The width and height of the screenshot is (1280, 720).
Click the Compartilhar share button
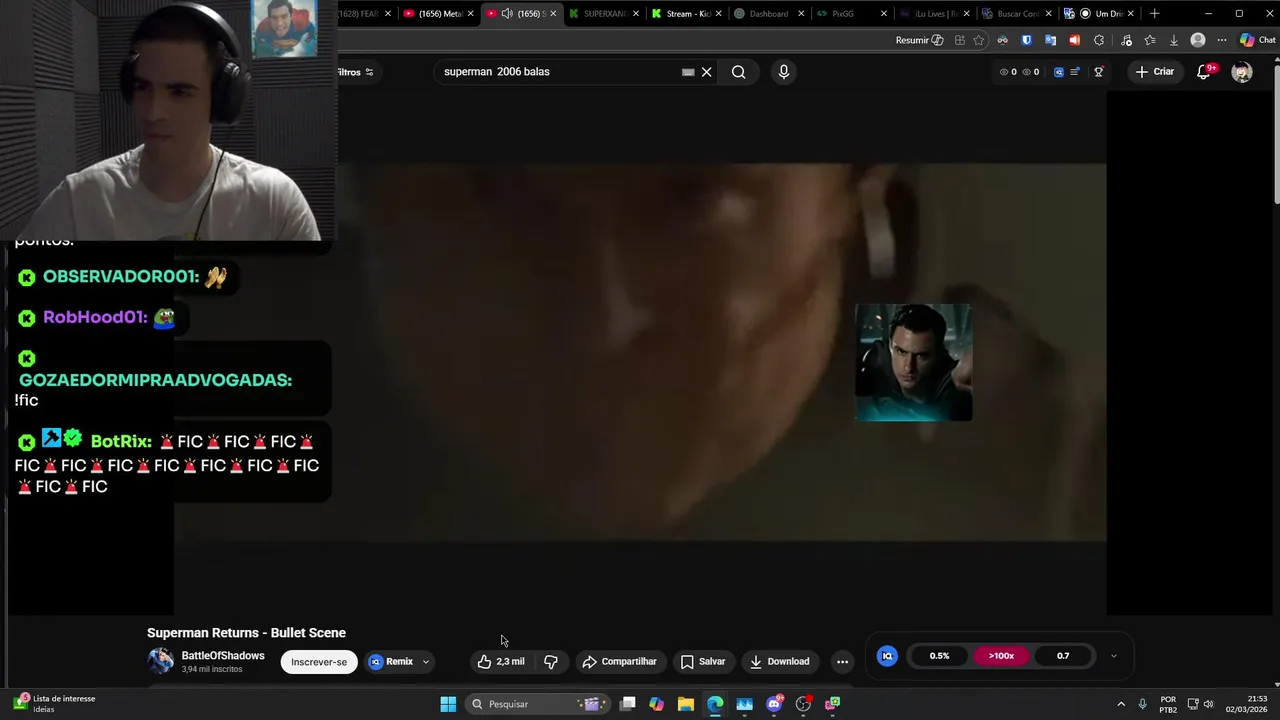[619, 661]
